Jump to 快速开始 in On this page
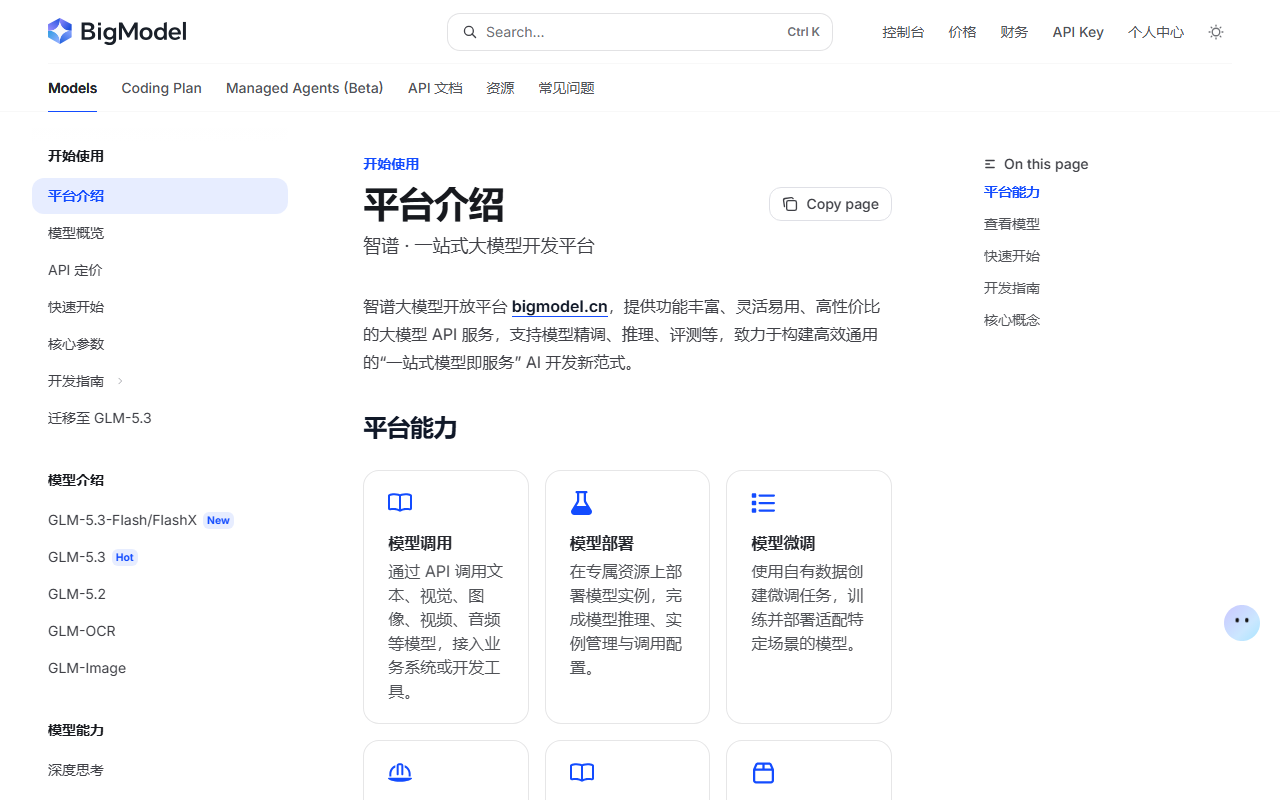The width and height of the screenshot is (1280, 800). (1012, 256)
